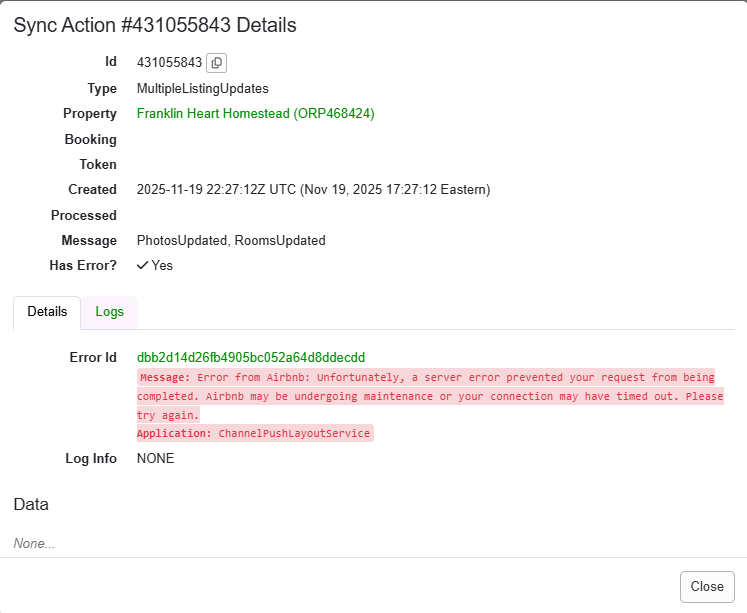This screenshot has width=747, height=613.
Task: Click the Token field label
Action: pos(98,164)
